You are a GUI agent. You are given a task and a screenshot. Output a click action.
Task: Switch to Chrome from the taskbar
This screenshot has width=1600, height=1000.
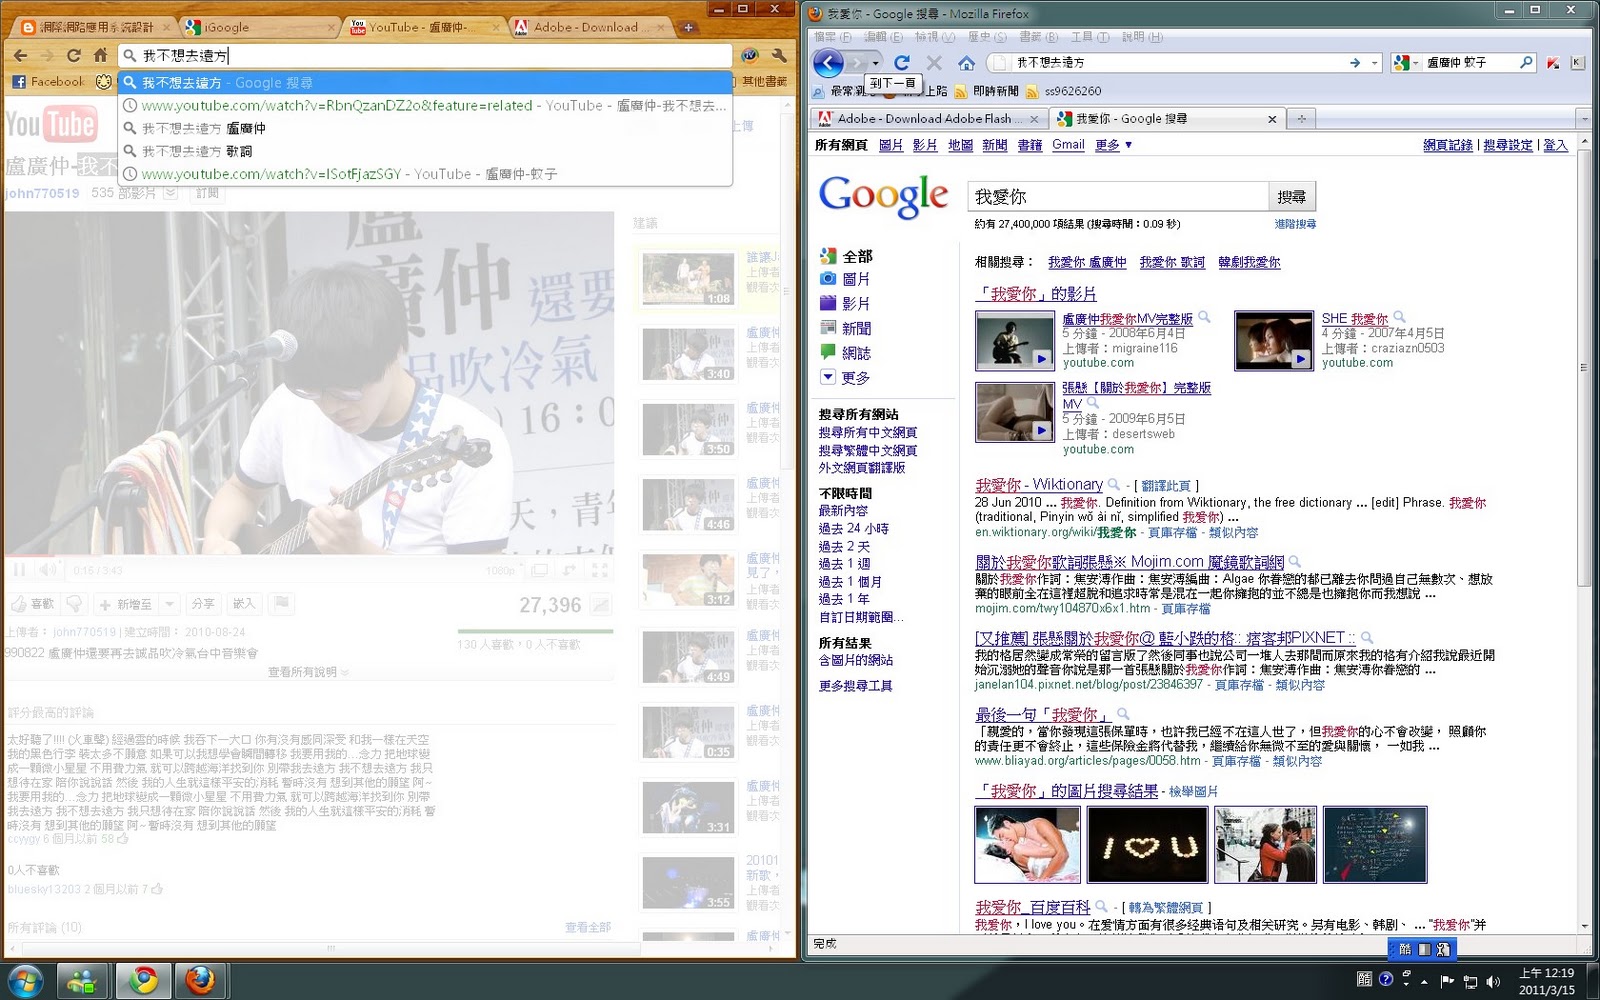coord(144,981)
